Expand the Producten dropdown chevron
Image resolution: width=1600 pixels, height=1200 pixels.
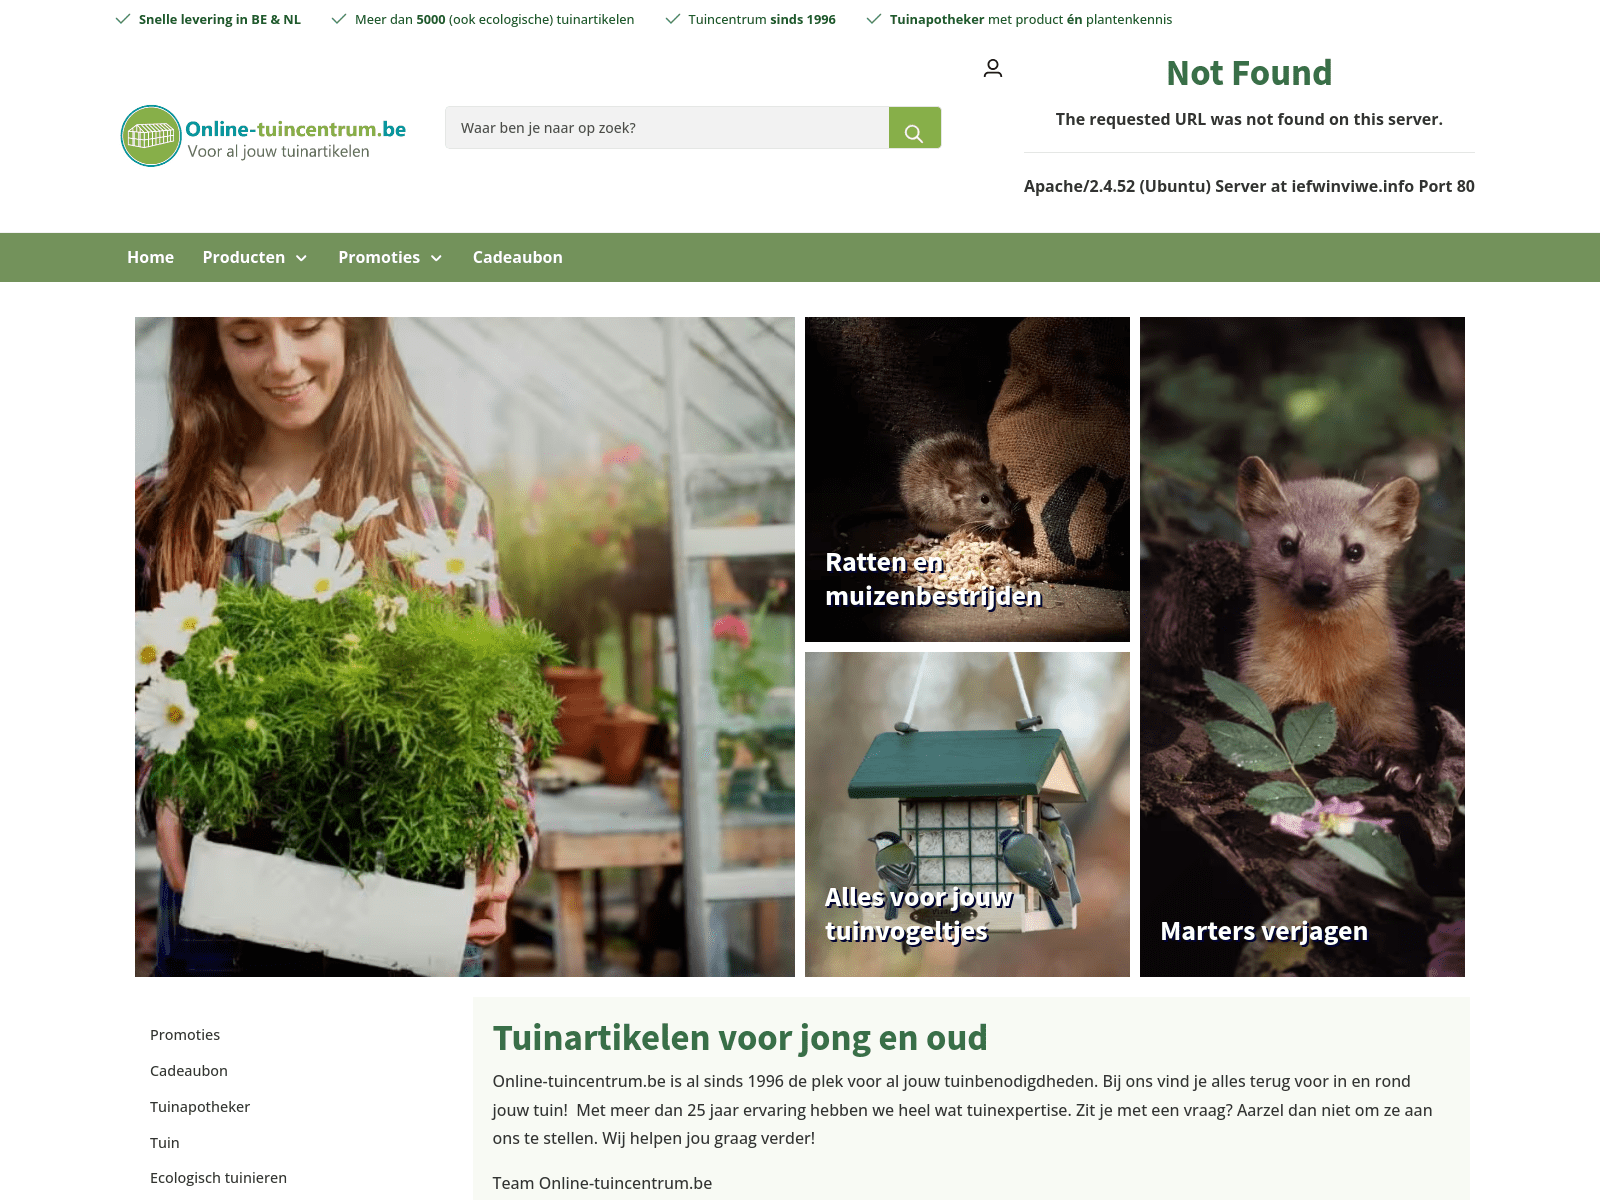click(x=301, y=258)
